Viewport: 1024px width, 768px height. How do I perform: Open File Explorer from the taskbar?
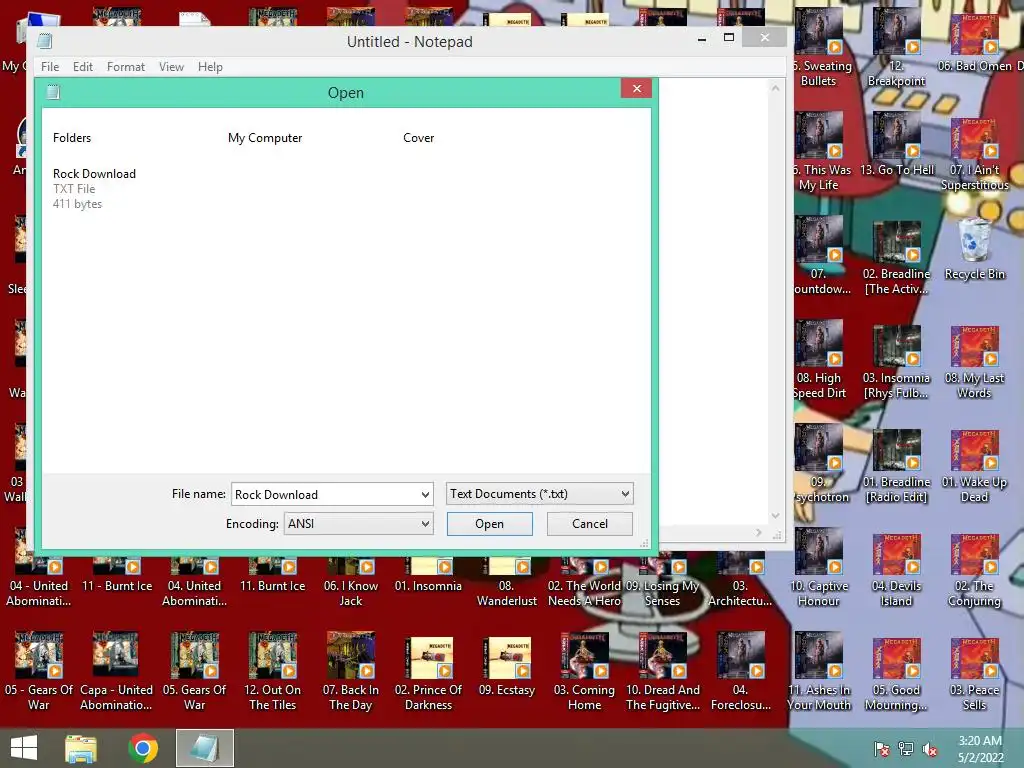coord(81,748)
